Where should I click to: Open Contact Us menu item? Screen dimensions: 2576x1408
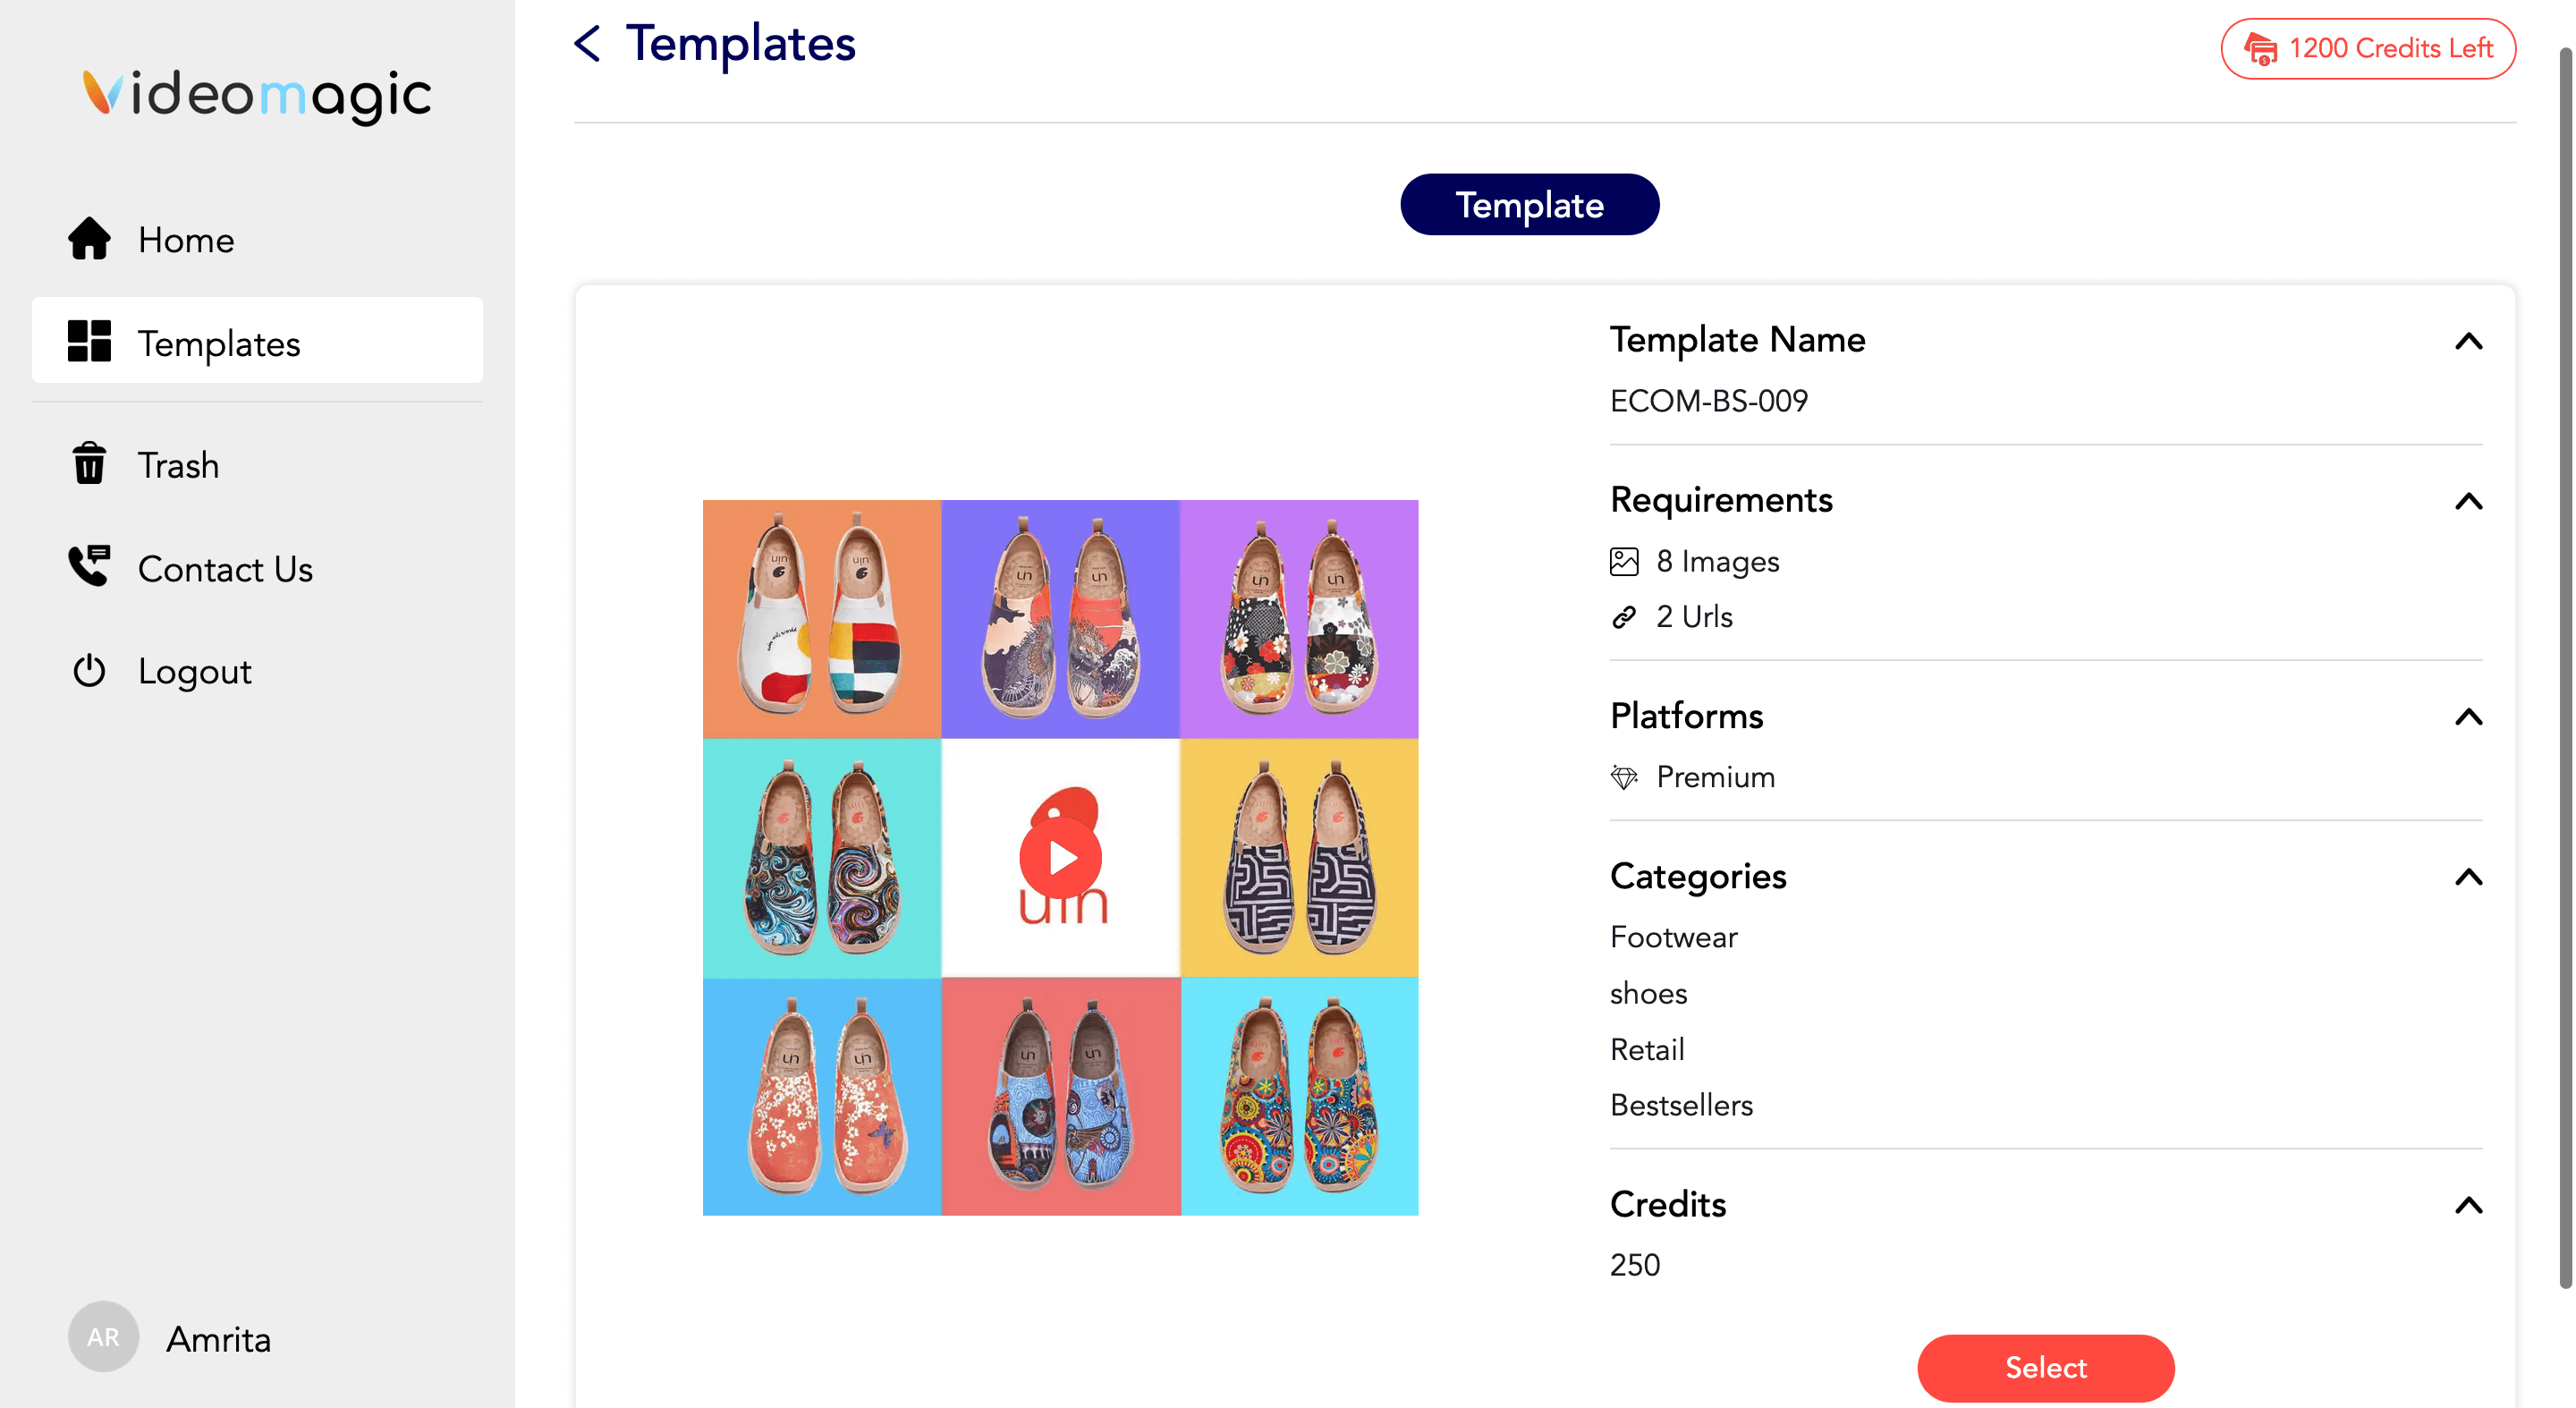pyautogui.click(x=225, y=568)
